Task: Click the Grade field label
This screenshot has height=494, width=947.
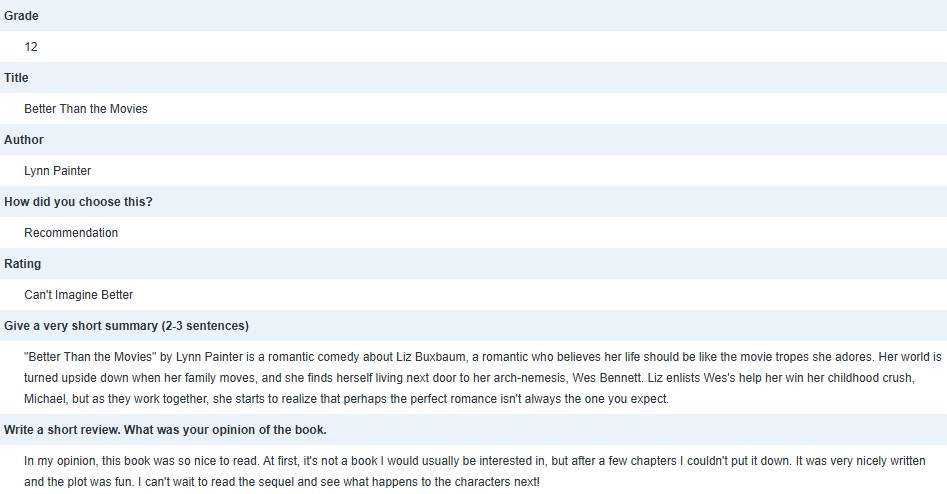Action: (x=21, y=16)
